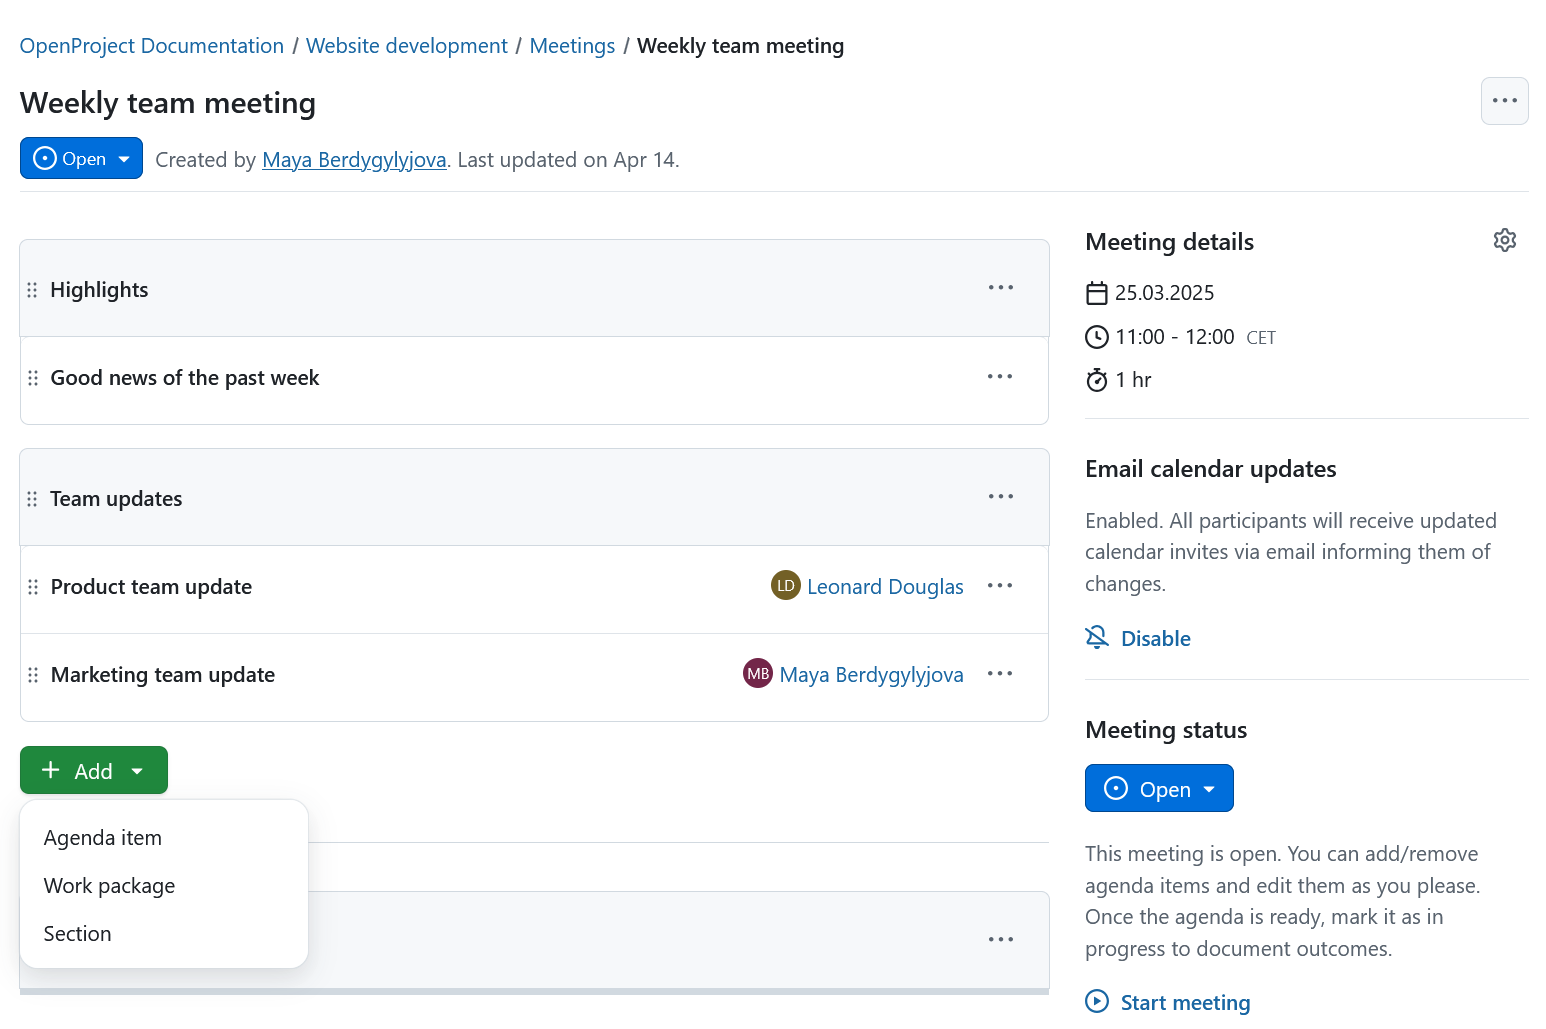This screenshot has height=1029, width=1546.
Task: Click the bell-slash icon next to Disable
Action: [x=1097, y=637]
